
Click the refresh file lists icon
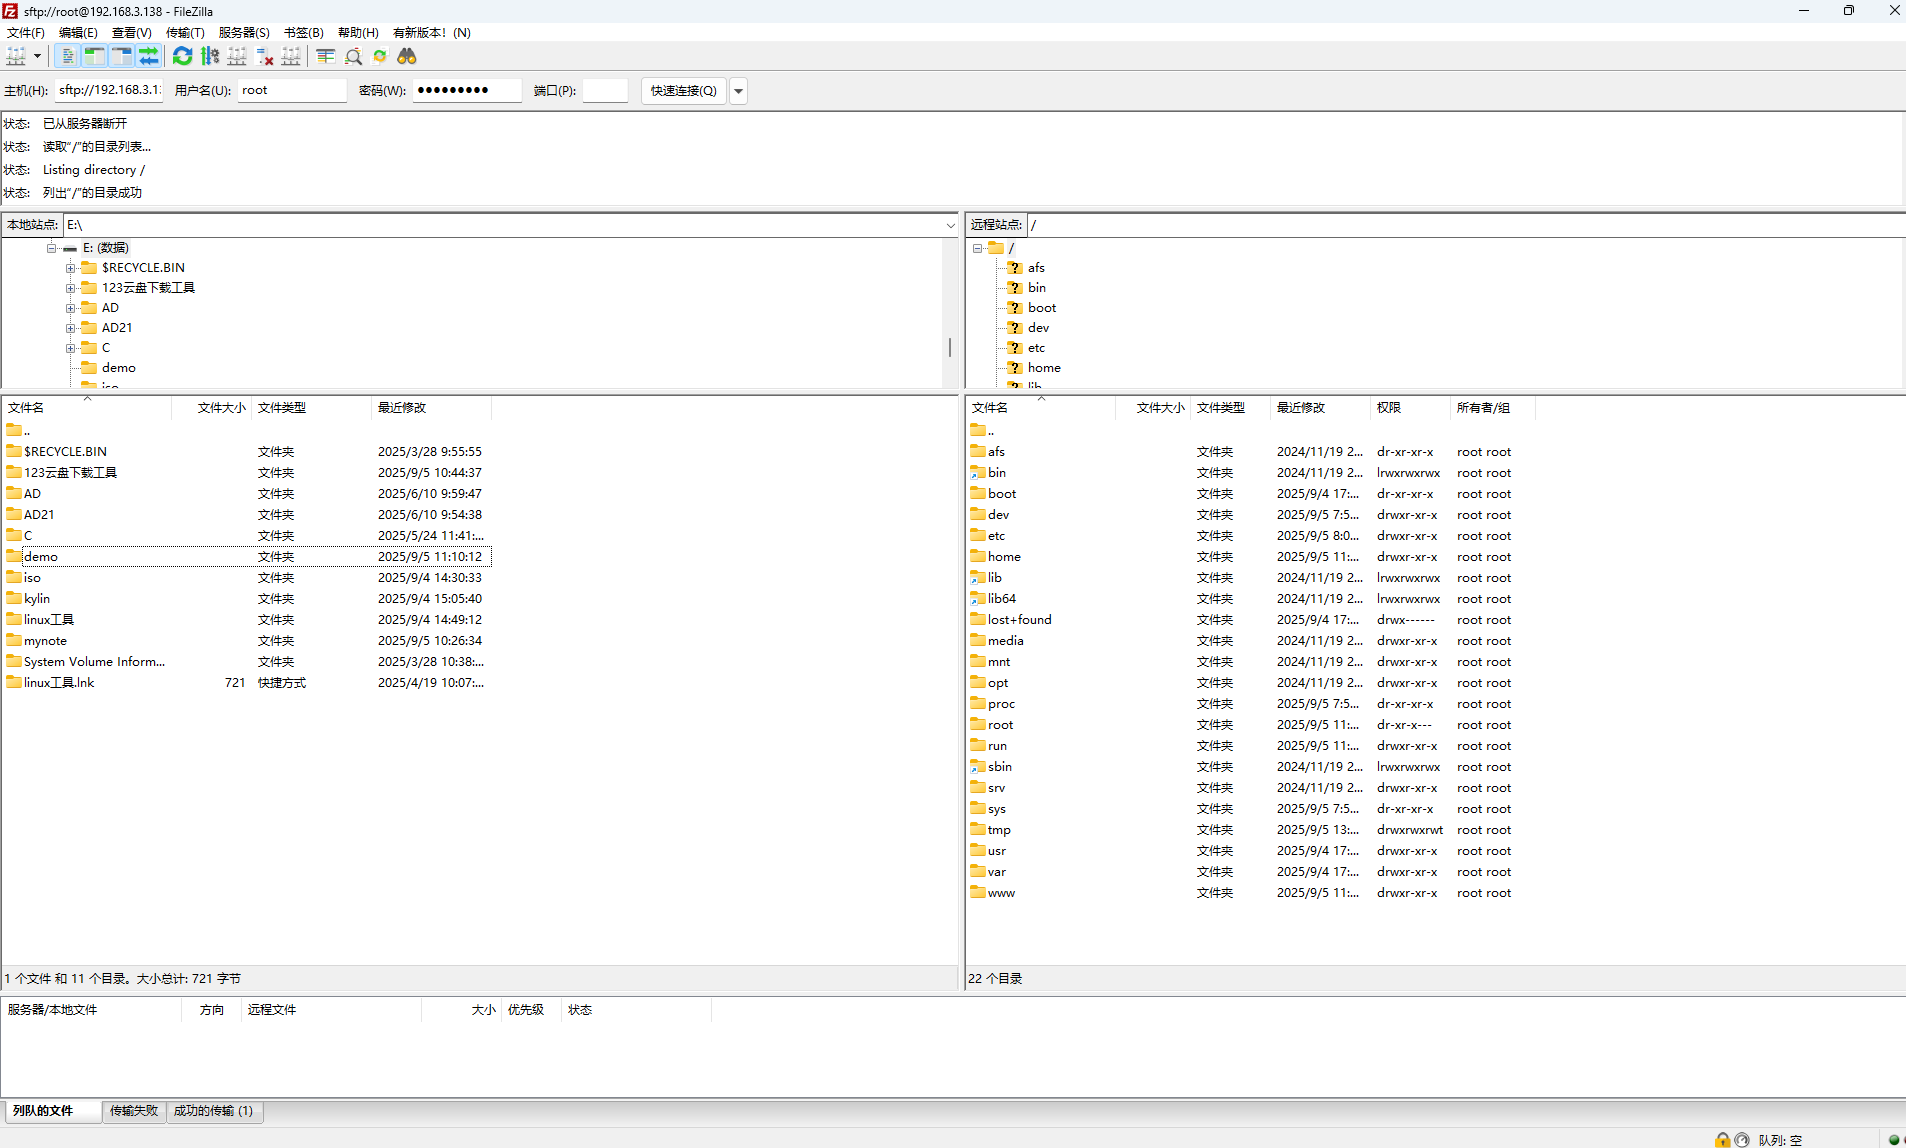182,57
